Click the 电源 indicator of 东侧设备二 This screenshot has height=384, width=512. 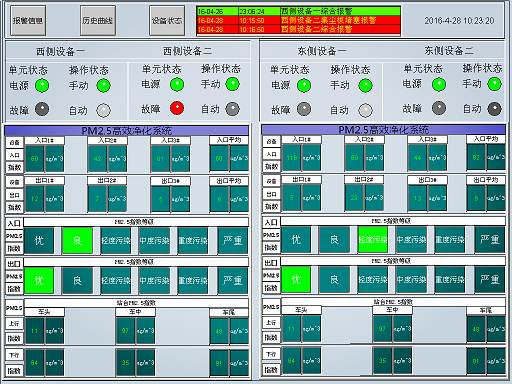(x=439, y=84)
